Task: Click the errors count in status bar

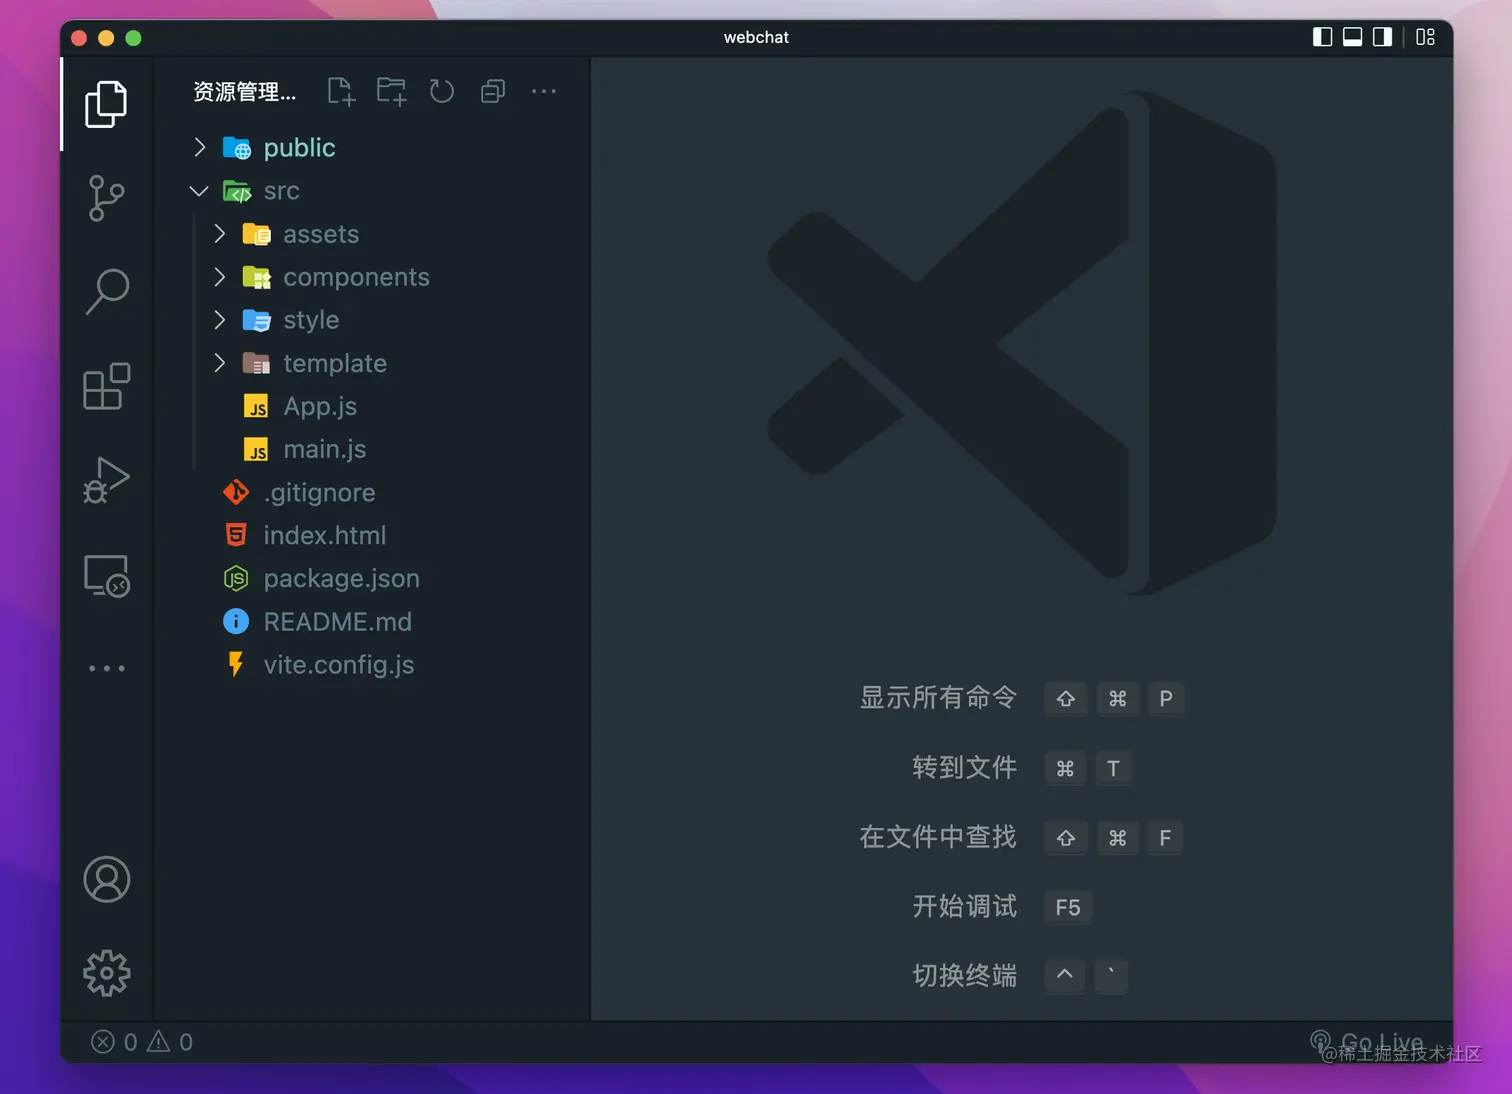Action: coord(114,1042)
